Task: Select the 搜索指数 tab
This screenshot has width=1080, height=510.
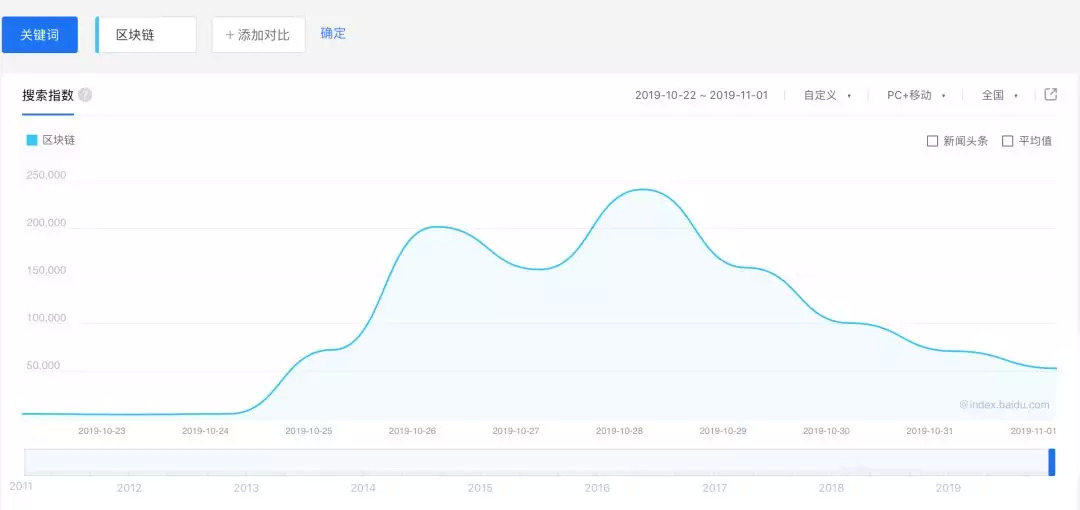Action: [48, 95]
